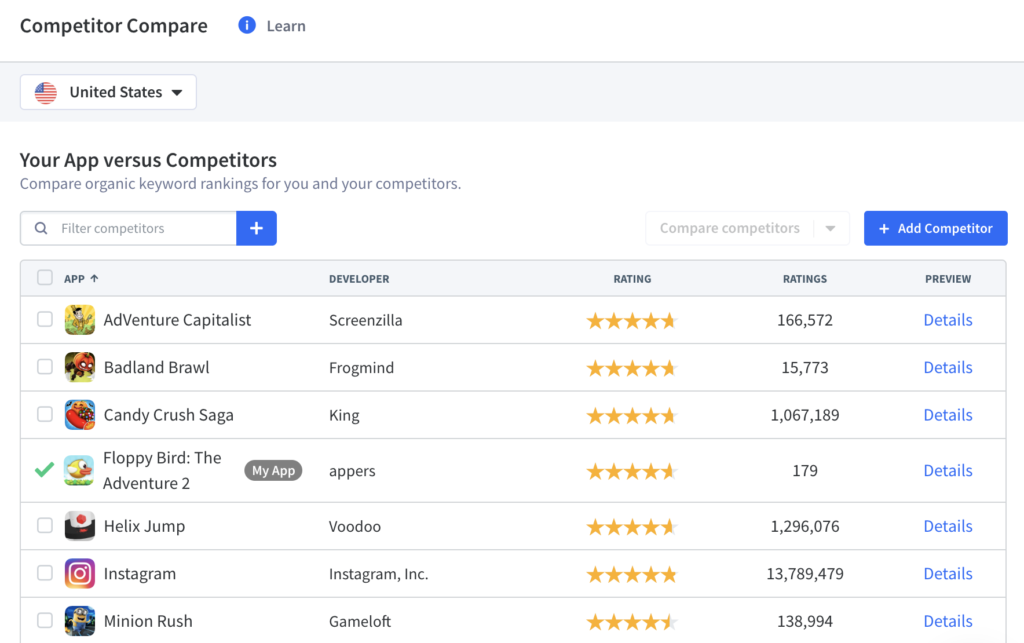Viewport: 1024px width, 643px height.
Task: Click the Frogmind developer cell
Action: point(361,368)
